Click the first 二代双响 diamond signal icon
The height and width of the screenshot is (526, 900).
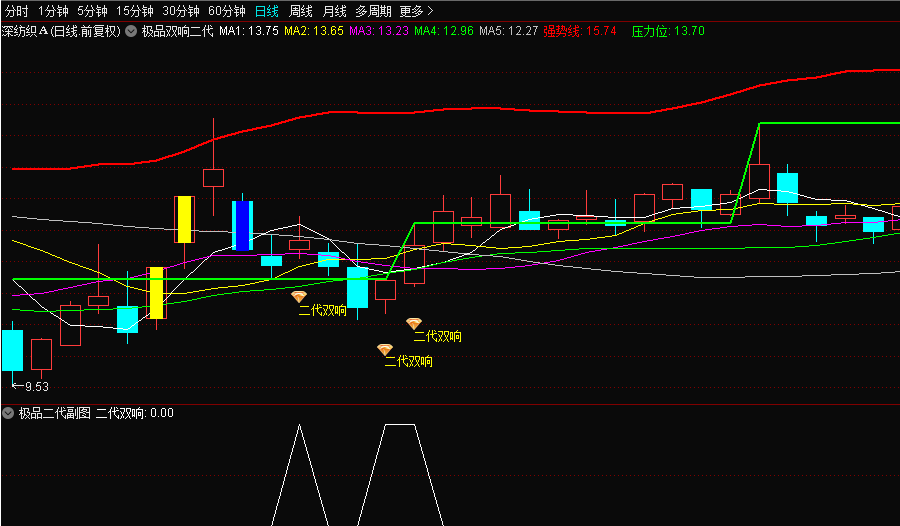click(299, 297)
